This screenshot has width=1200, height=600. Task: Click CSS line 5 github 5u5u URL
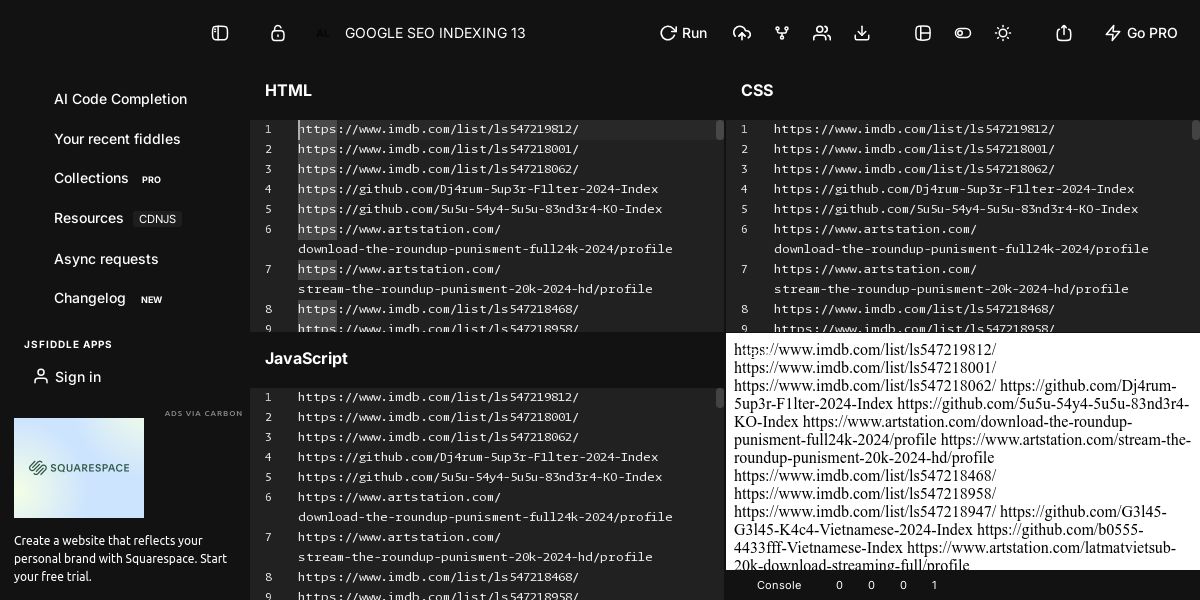click(x=956, y=209)
